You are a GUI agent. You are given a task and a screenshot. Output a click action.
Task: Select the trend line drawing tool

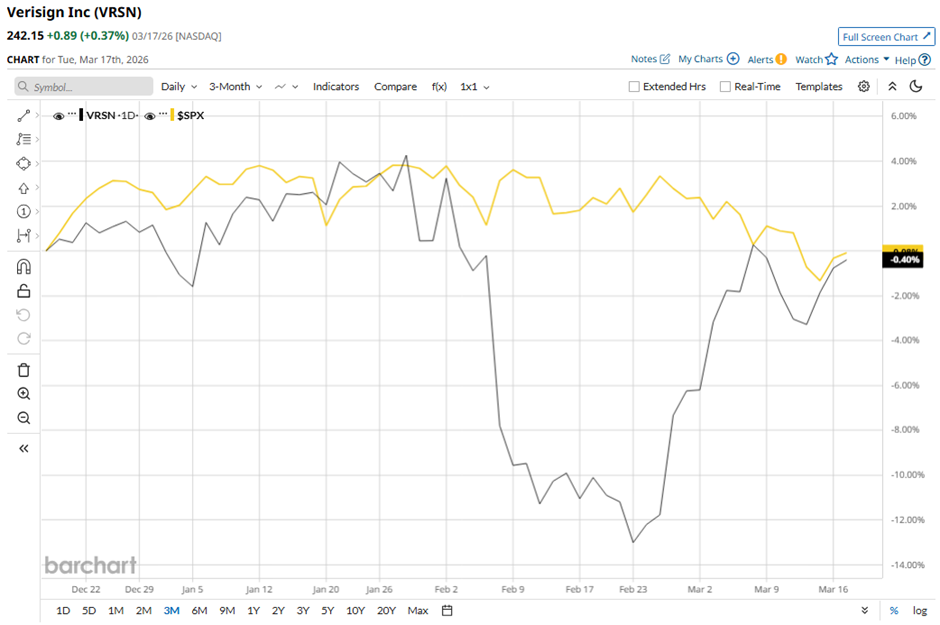click(x=24, y=116)
